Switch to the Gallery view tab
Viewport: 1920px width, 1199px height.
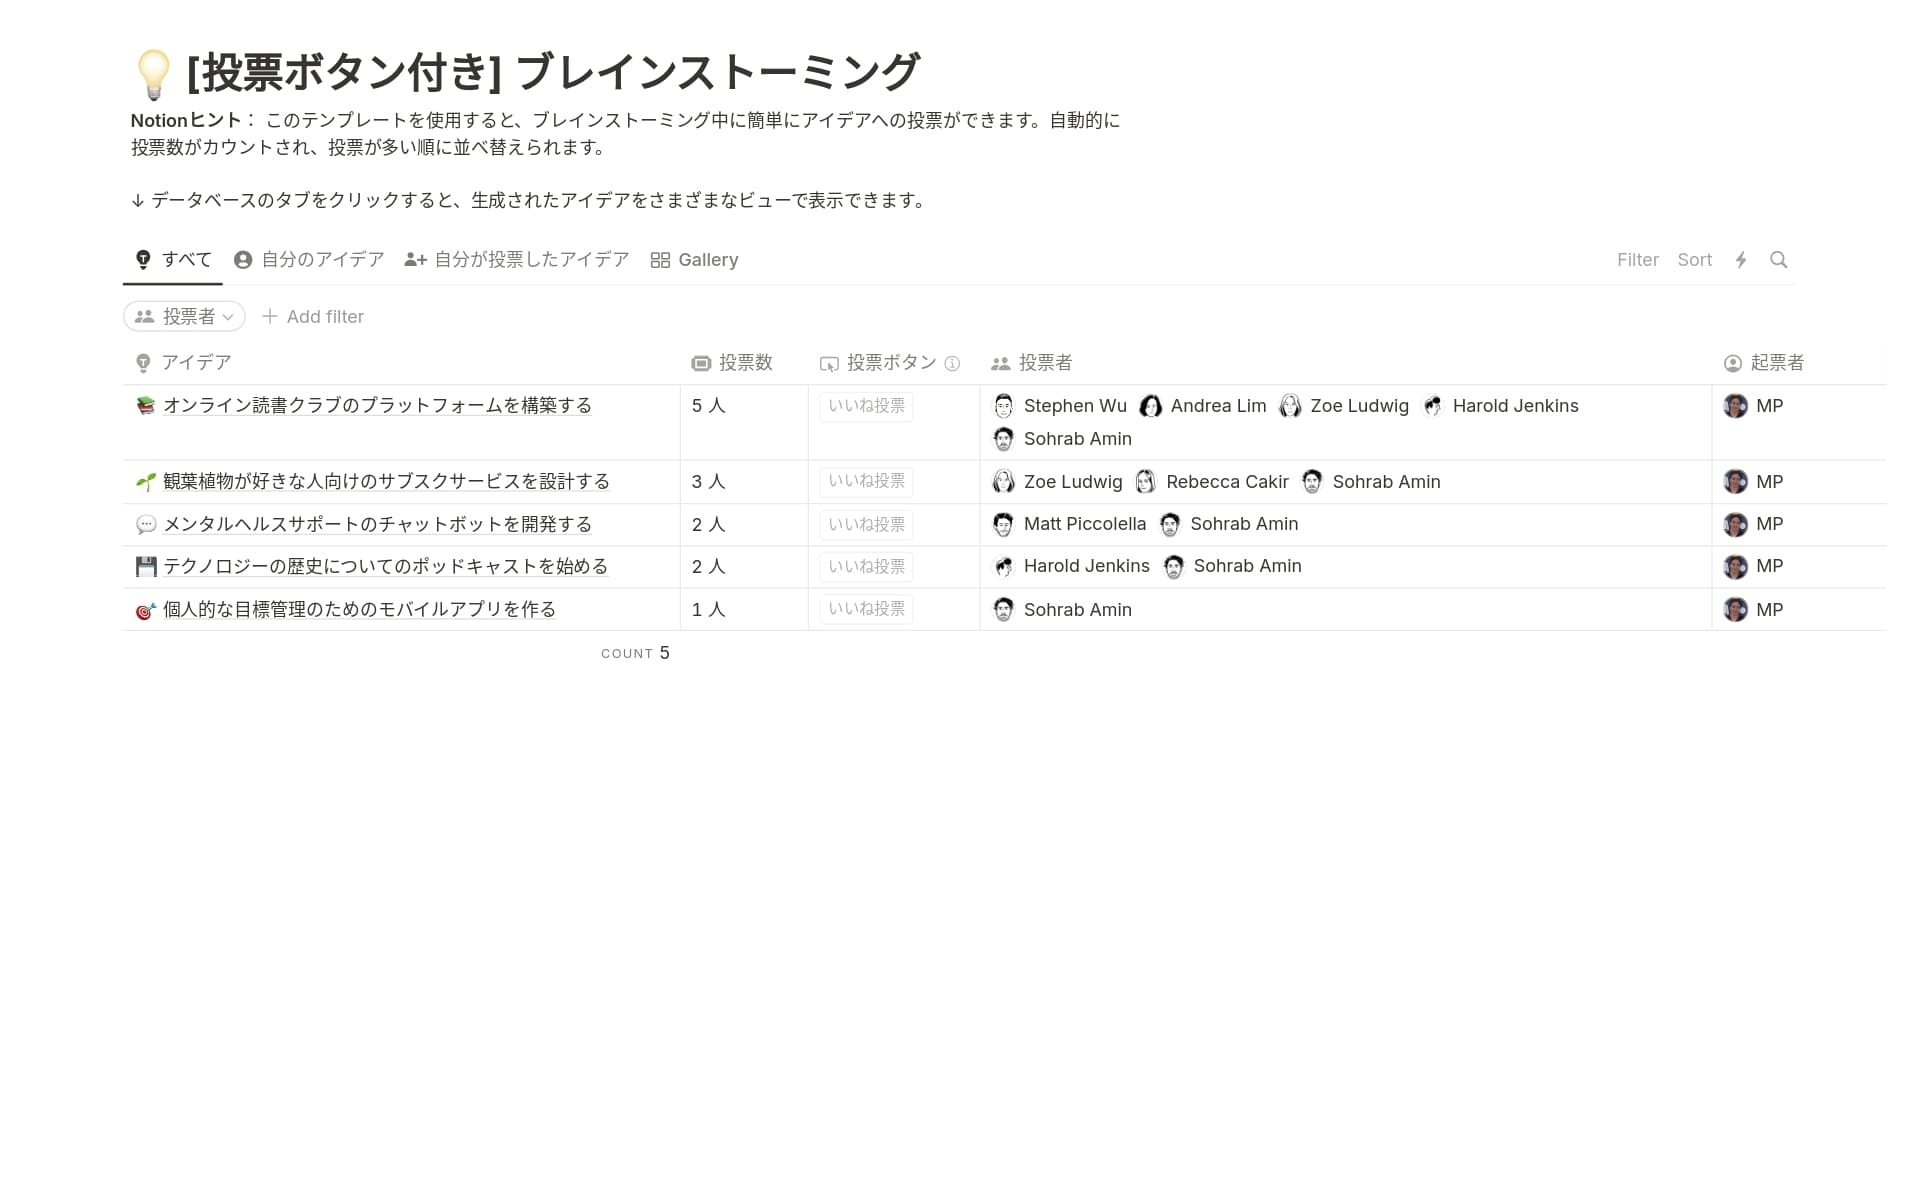pos(694,260)
